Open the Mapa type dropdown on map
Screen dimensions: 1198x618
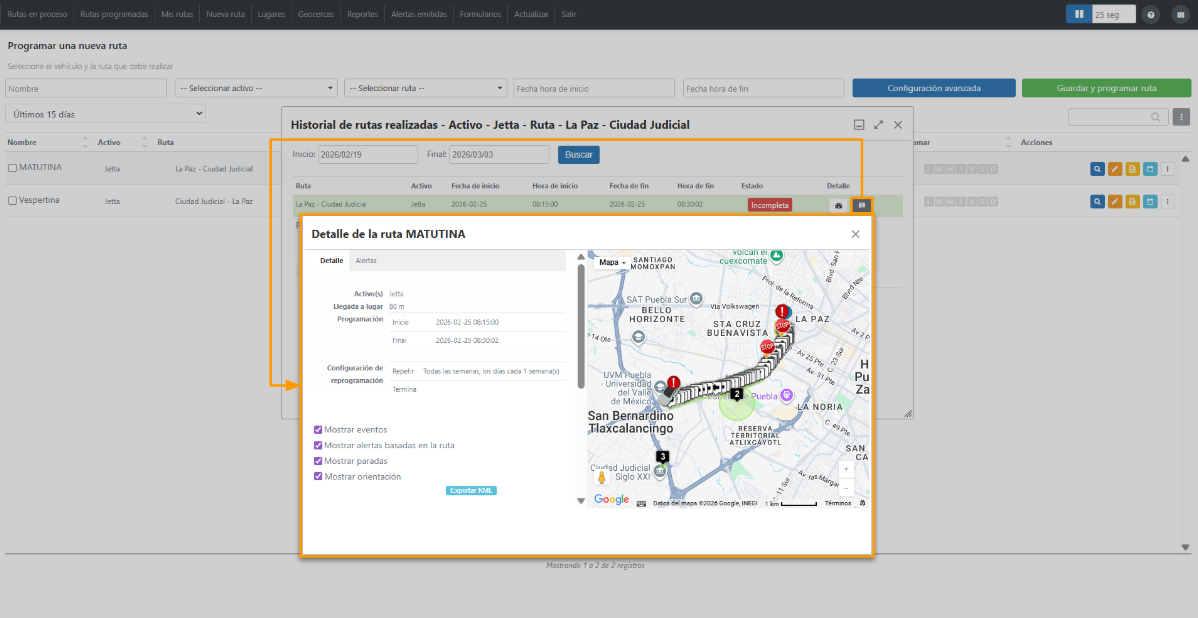click(613, 262)
